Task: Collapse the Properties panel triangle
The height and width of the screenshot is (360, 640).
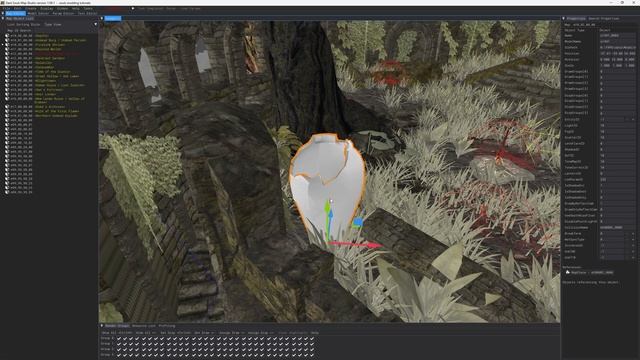Action: pyautogui.click(x=564, y=18)
